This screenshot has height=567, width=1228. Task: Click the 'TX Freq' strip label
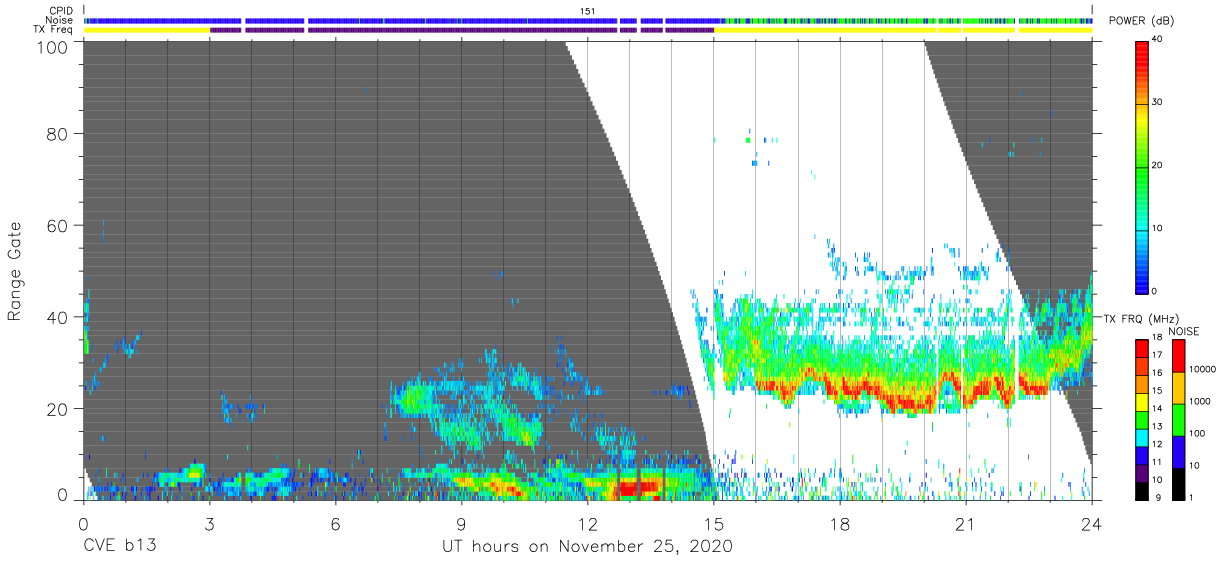click(x=53, y=30)
